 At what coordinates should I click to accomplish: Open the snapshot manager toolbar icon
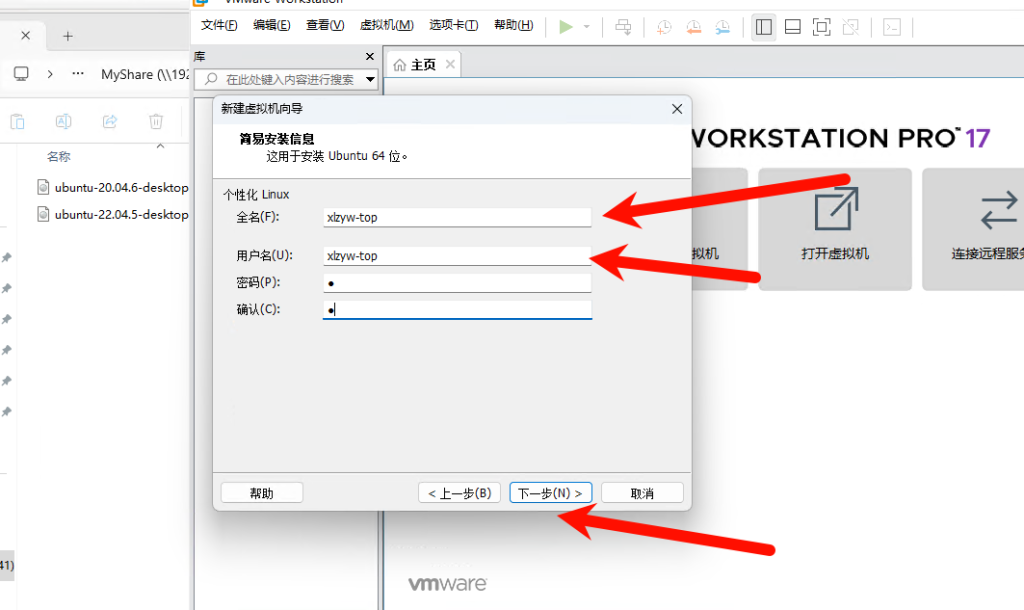click(722, 27)
